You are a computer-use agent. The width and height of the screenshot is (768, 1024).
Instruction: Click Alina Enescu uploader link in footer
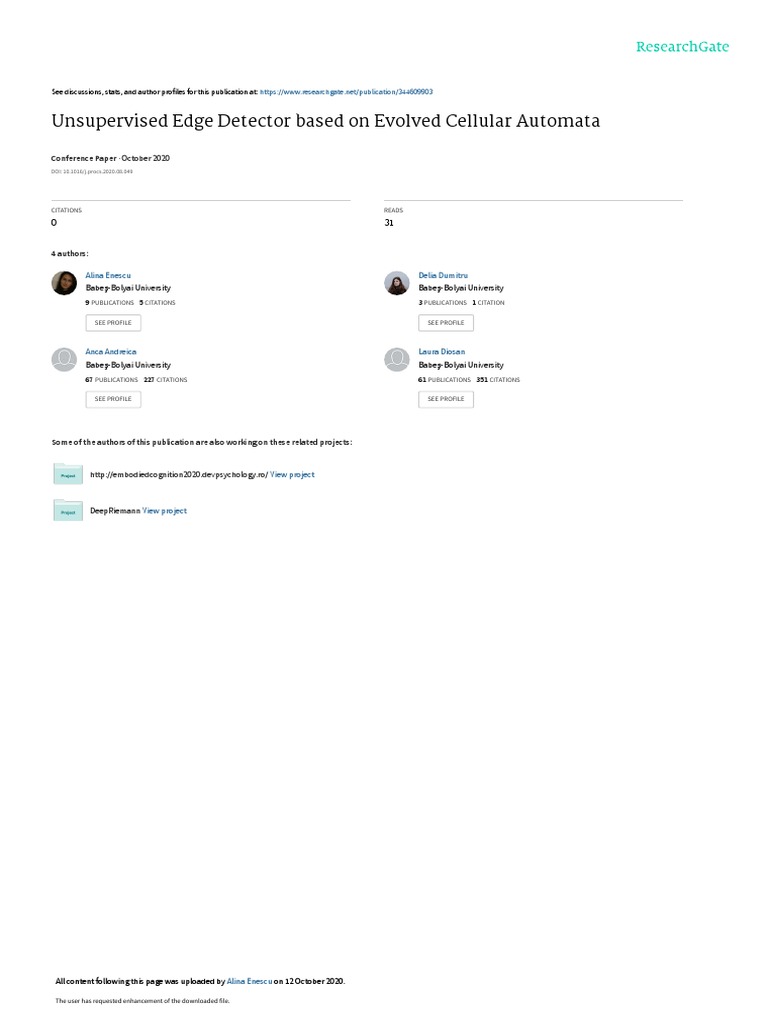coord(249,981)
